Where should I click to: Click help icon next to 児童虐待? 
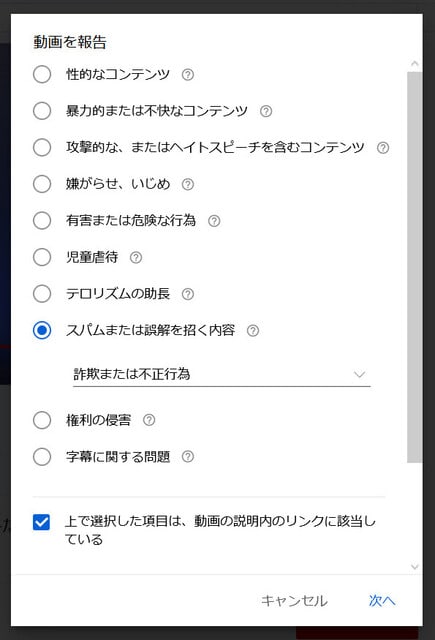(135, 258)
